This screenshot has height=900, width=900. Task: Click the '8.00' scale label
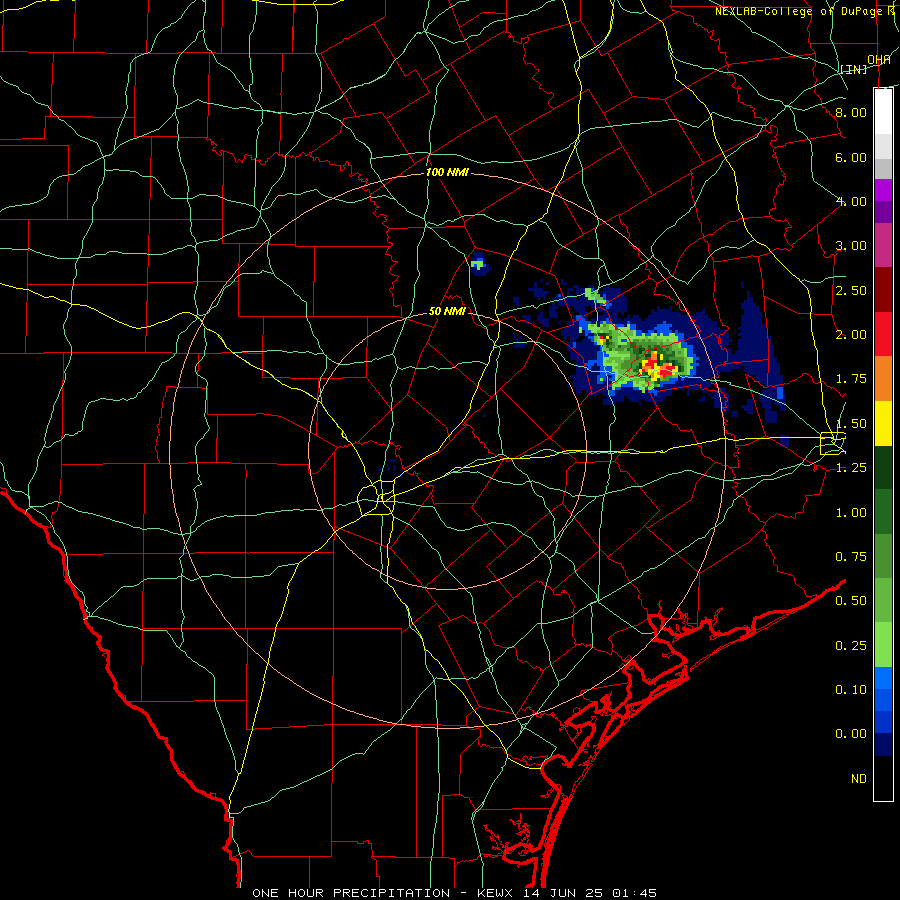pos(851,112)
